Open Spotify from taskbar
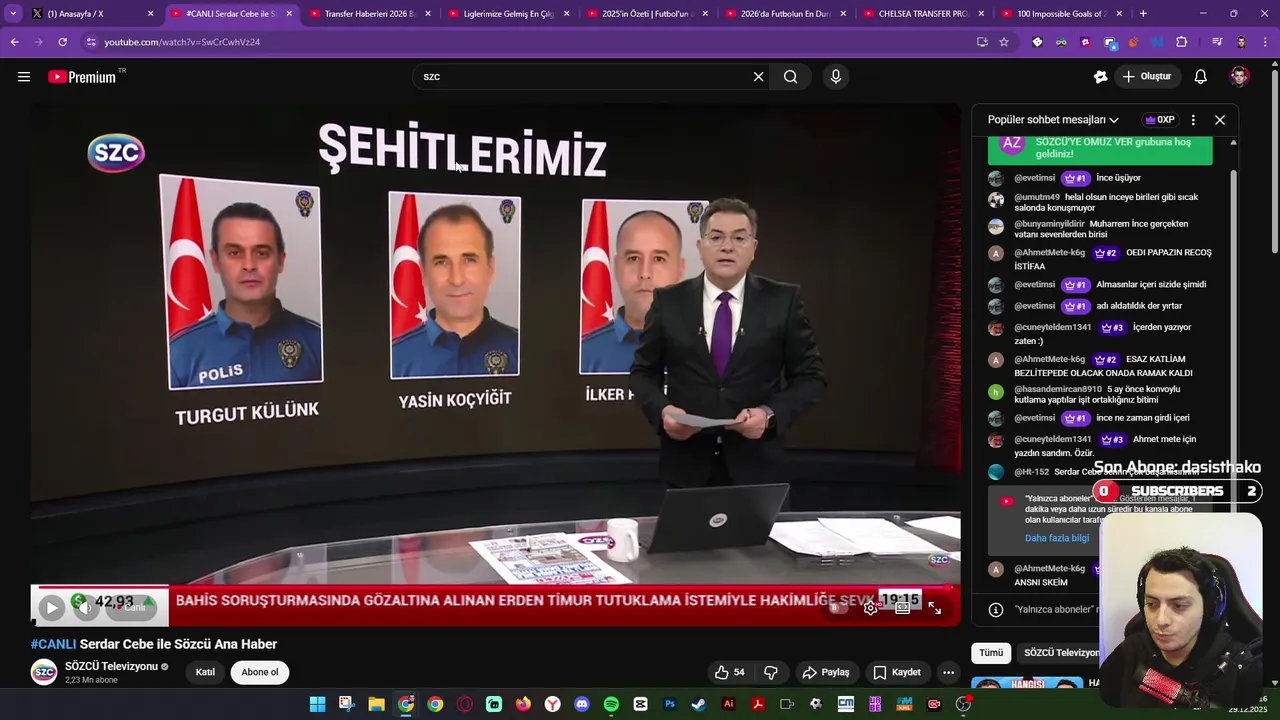Image resolution: width=1280 pixels, height=720 pixels. click(x=611, y=704)
